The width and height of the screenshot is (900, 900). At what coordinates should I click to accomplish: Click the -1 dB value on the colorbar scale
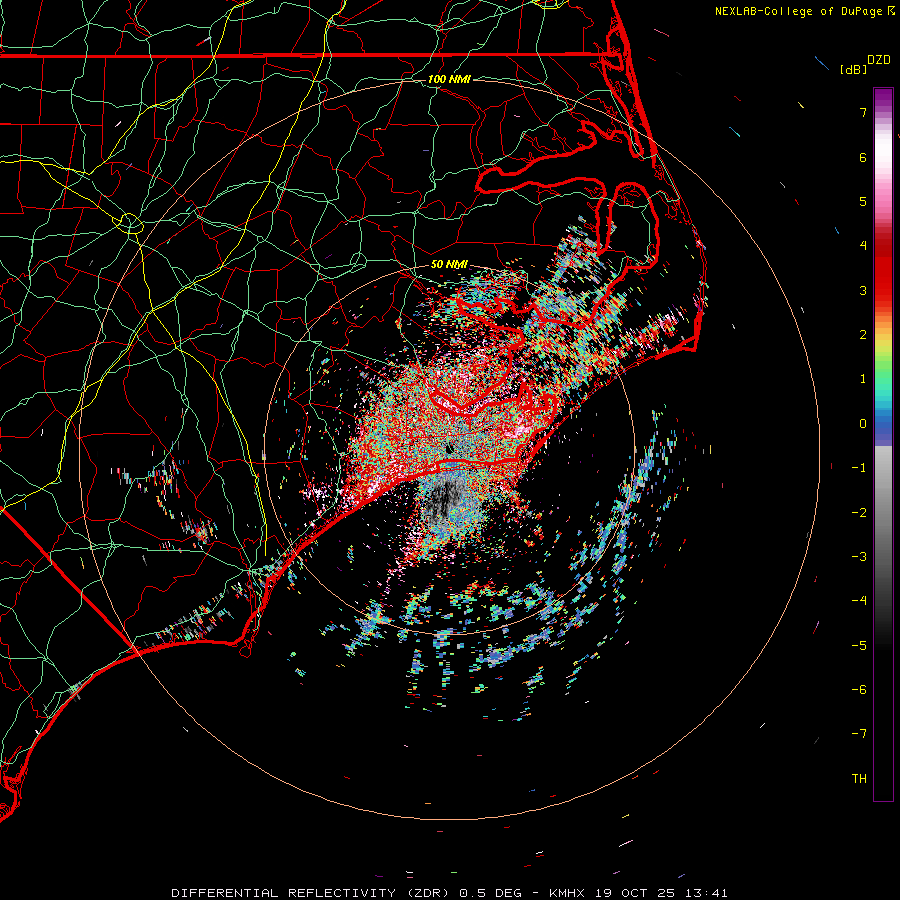coord(859,468)
